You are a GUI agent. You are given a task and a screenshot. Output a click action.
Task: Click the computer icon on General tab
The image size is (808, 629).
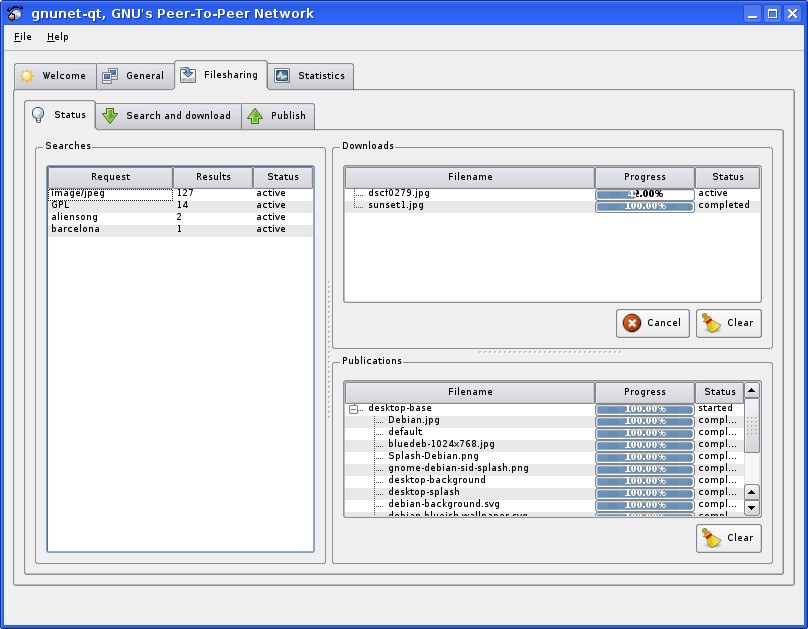[x=110, y=76]
